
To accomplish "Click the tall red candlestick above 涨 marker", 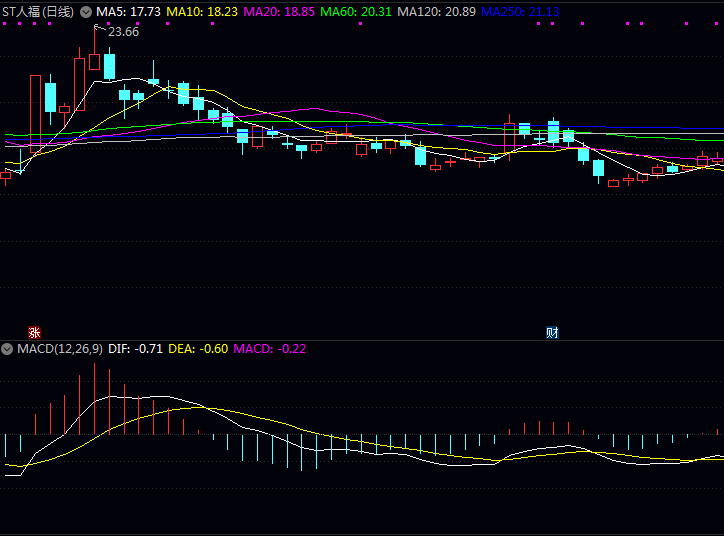I will (x=36, y=113).
